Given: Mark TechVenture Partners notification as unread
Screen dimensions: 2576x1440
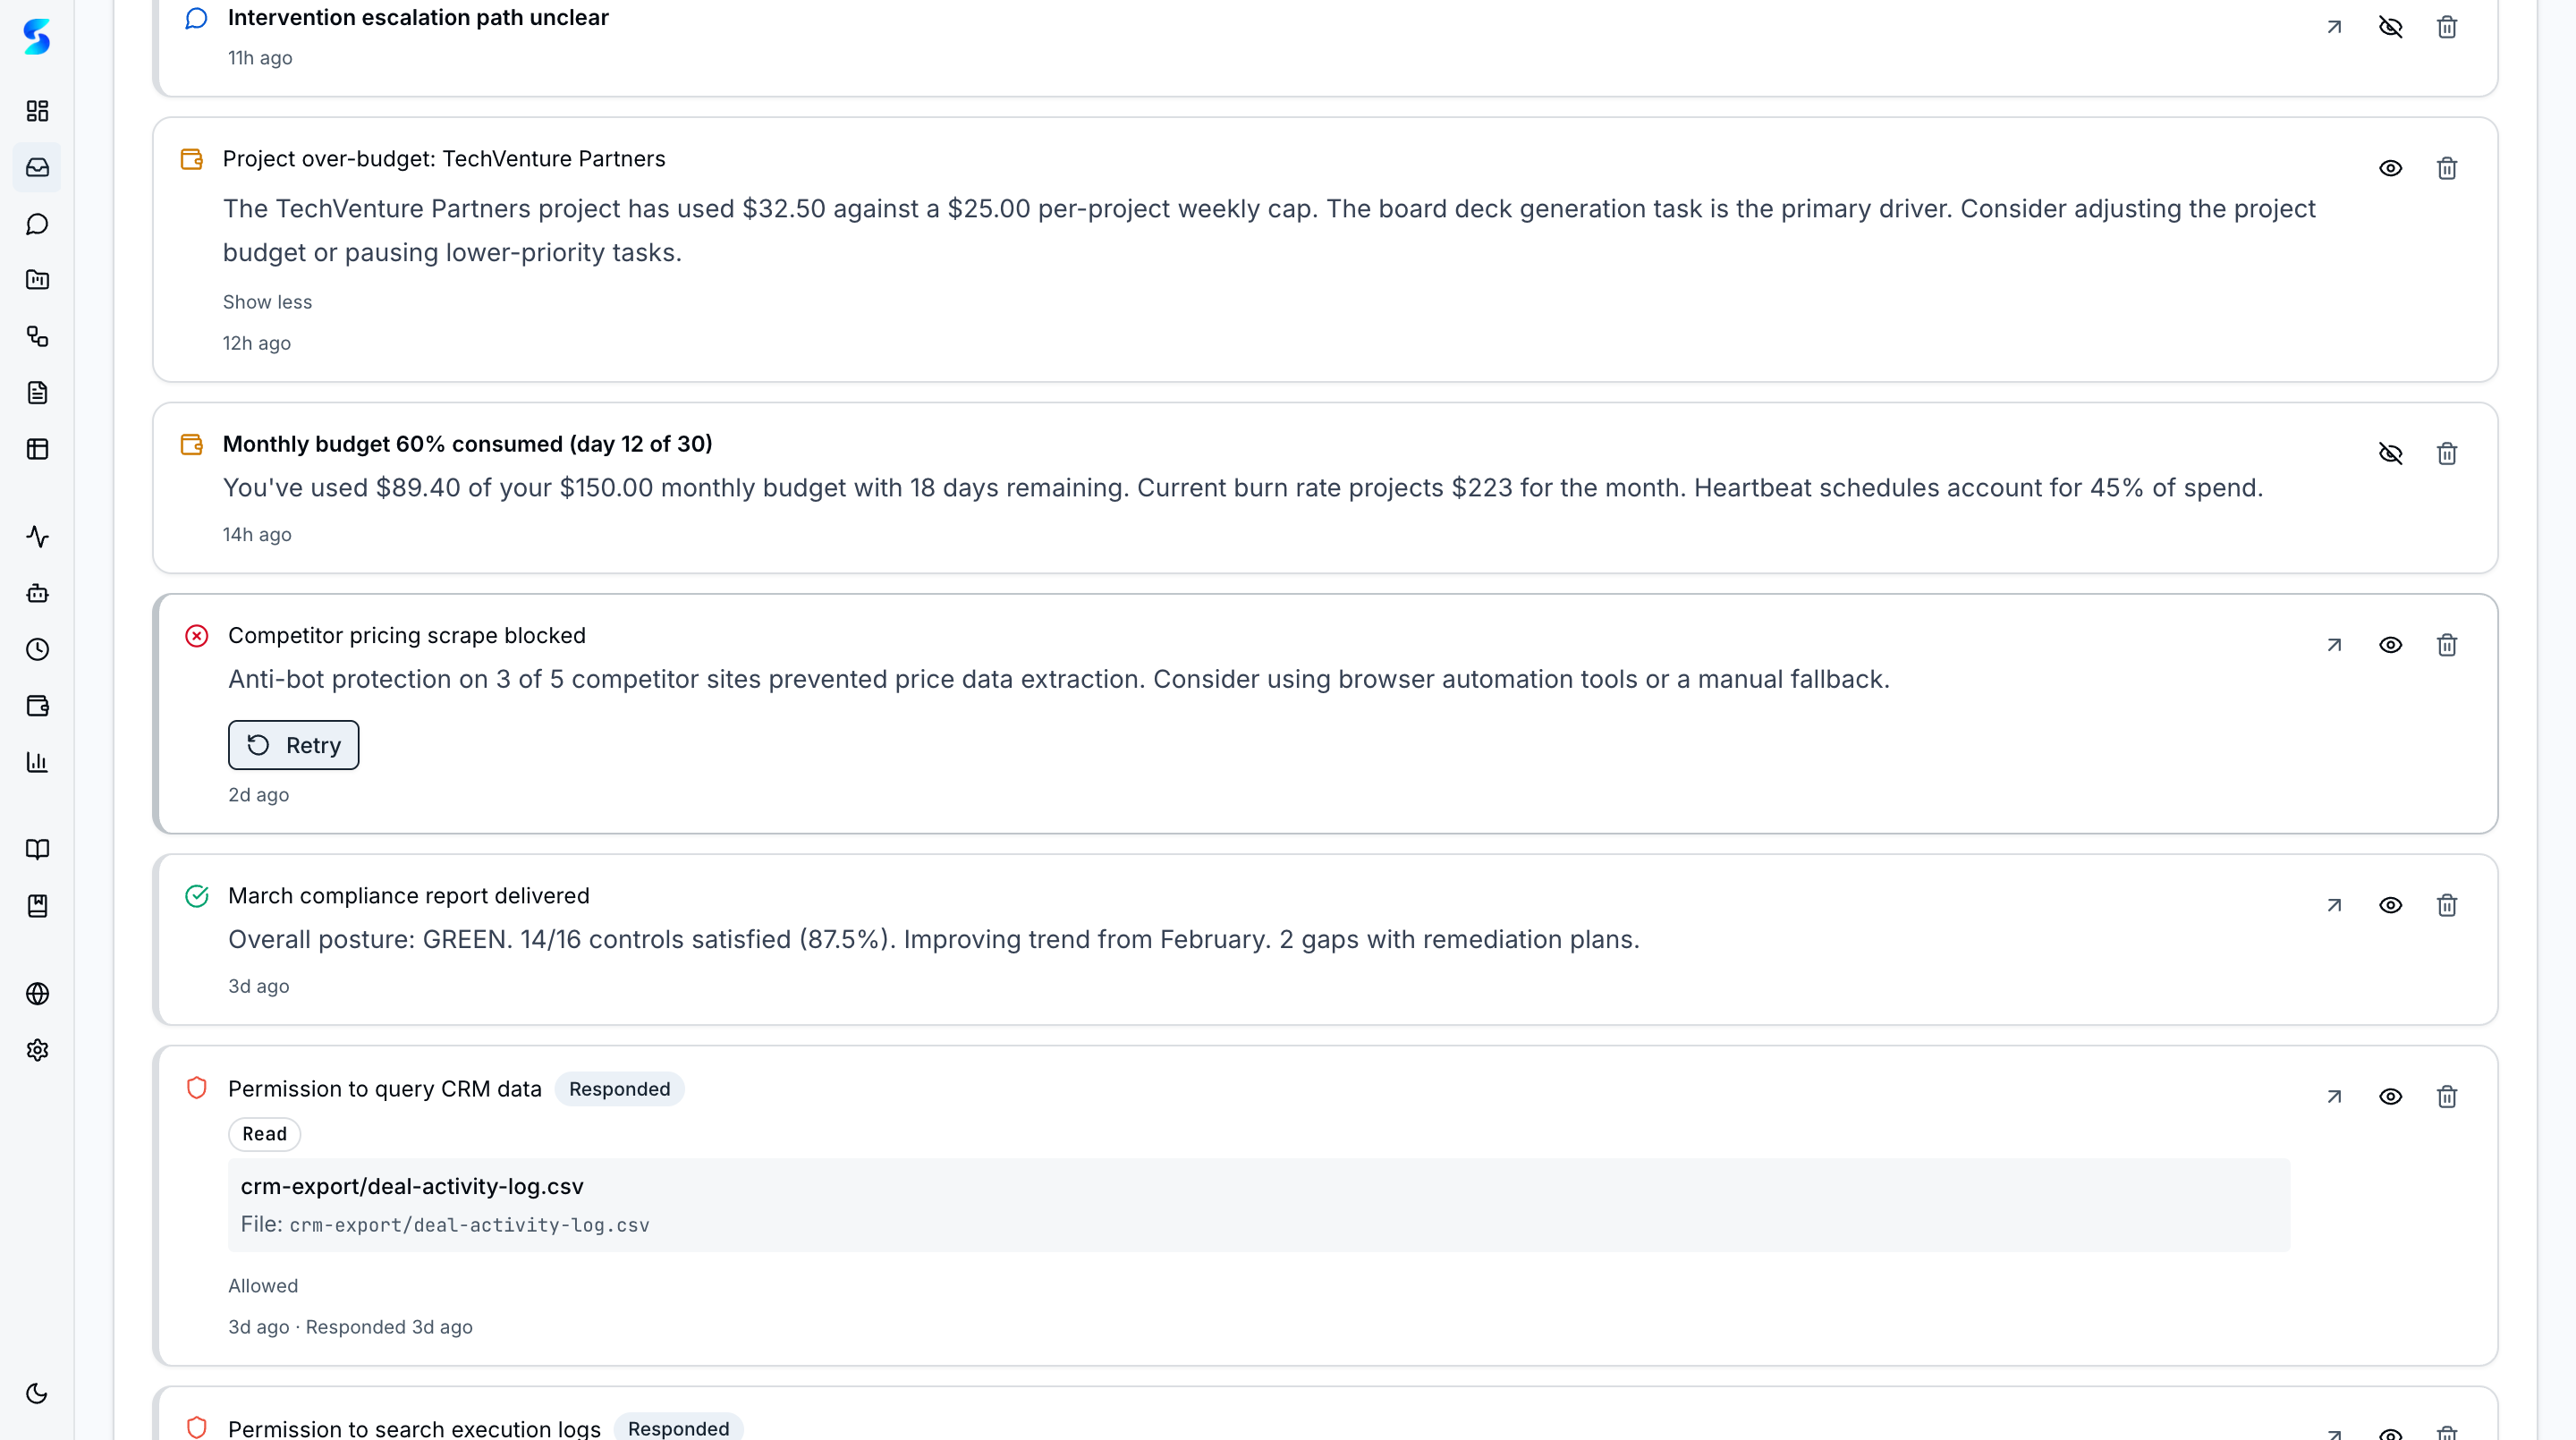Looking at the screenshot, I should tap(2390, 168).
